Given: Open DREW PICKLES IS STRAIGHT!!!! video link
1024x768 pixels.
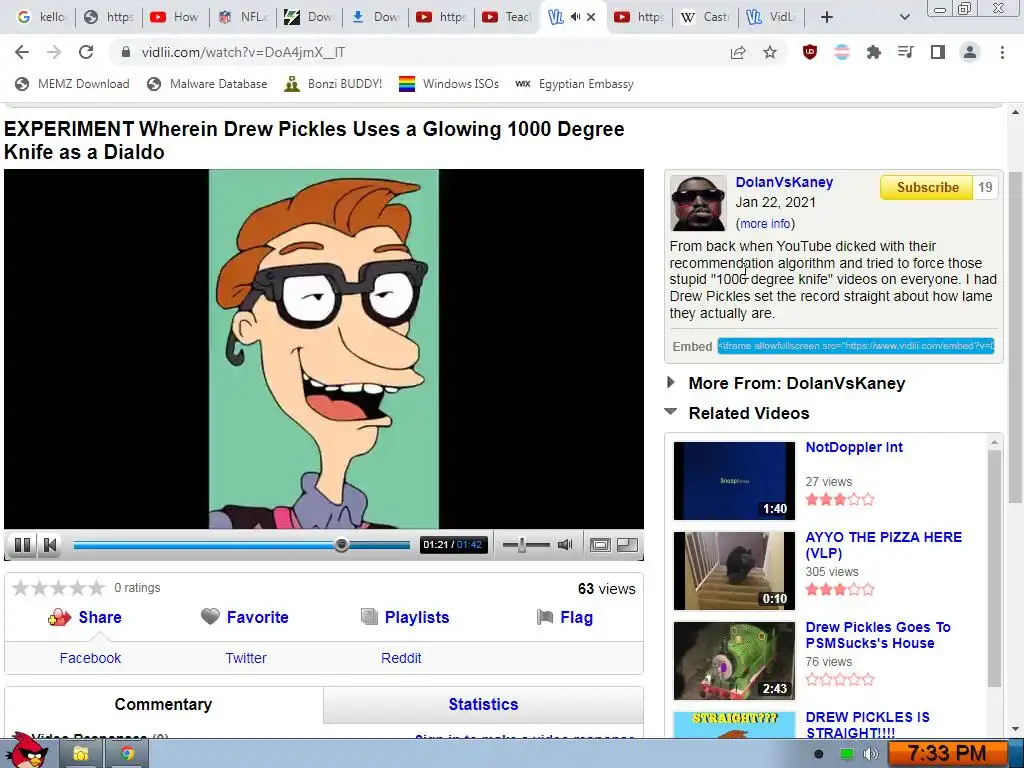Looking at the screenshot, I should click(x=867, y=725).
